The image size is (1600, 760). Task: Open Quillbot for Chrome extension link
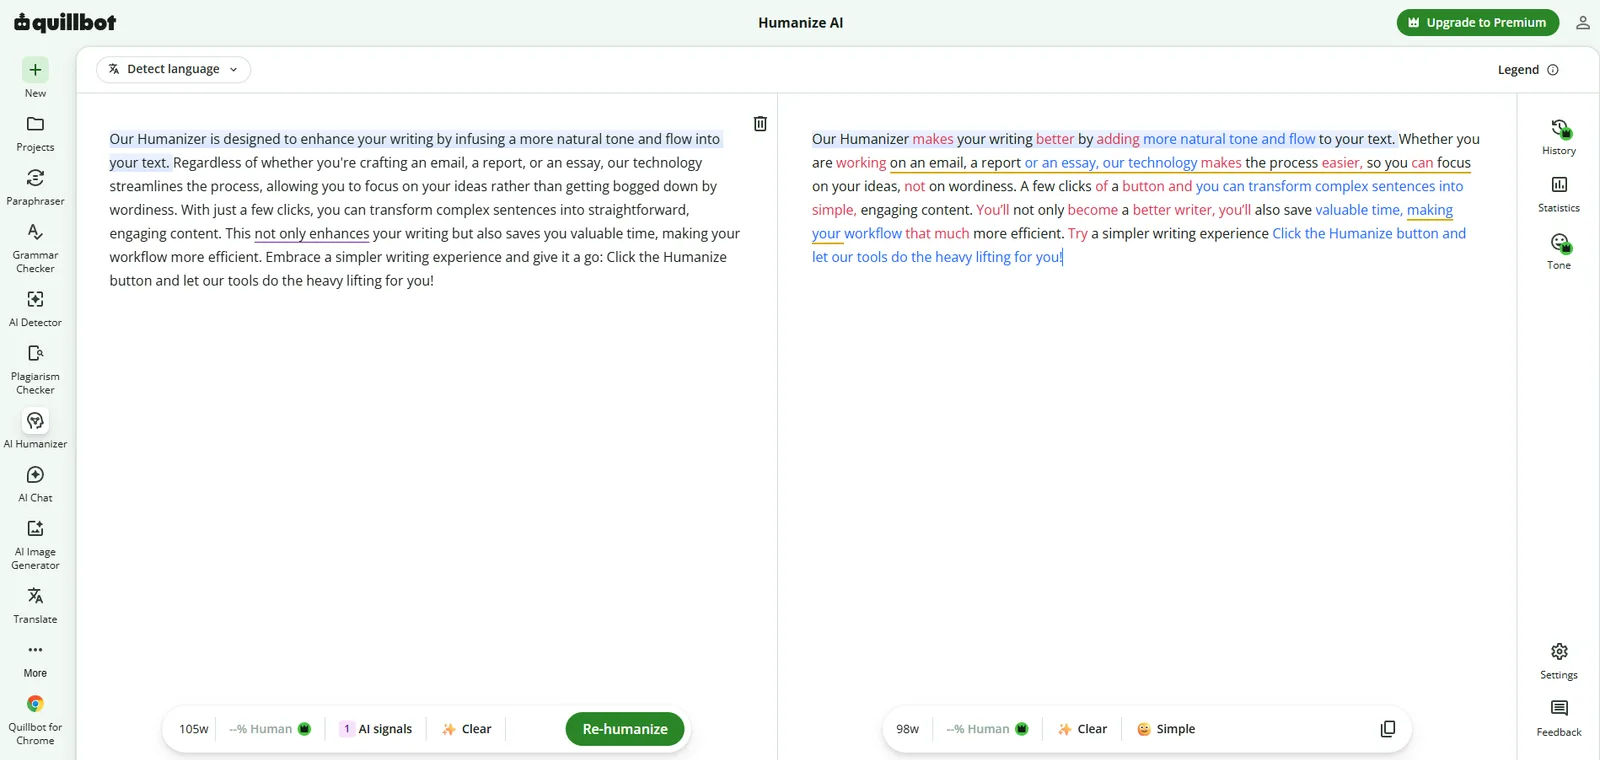(35, 720)
